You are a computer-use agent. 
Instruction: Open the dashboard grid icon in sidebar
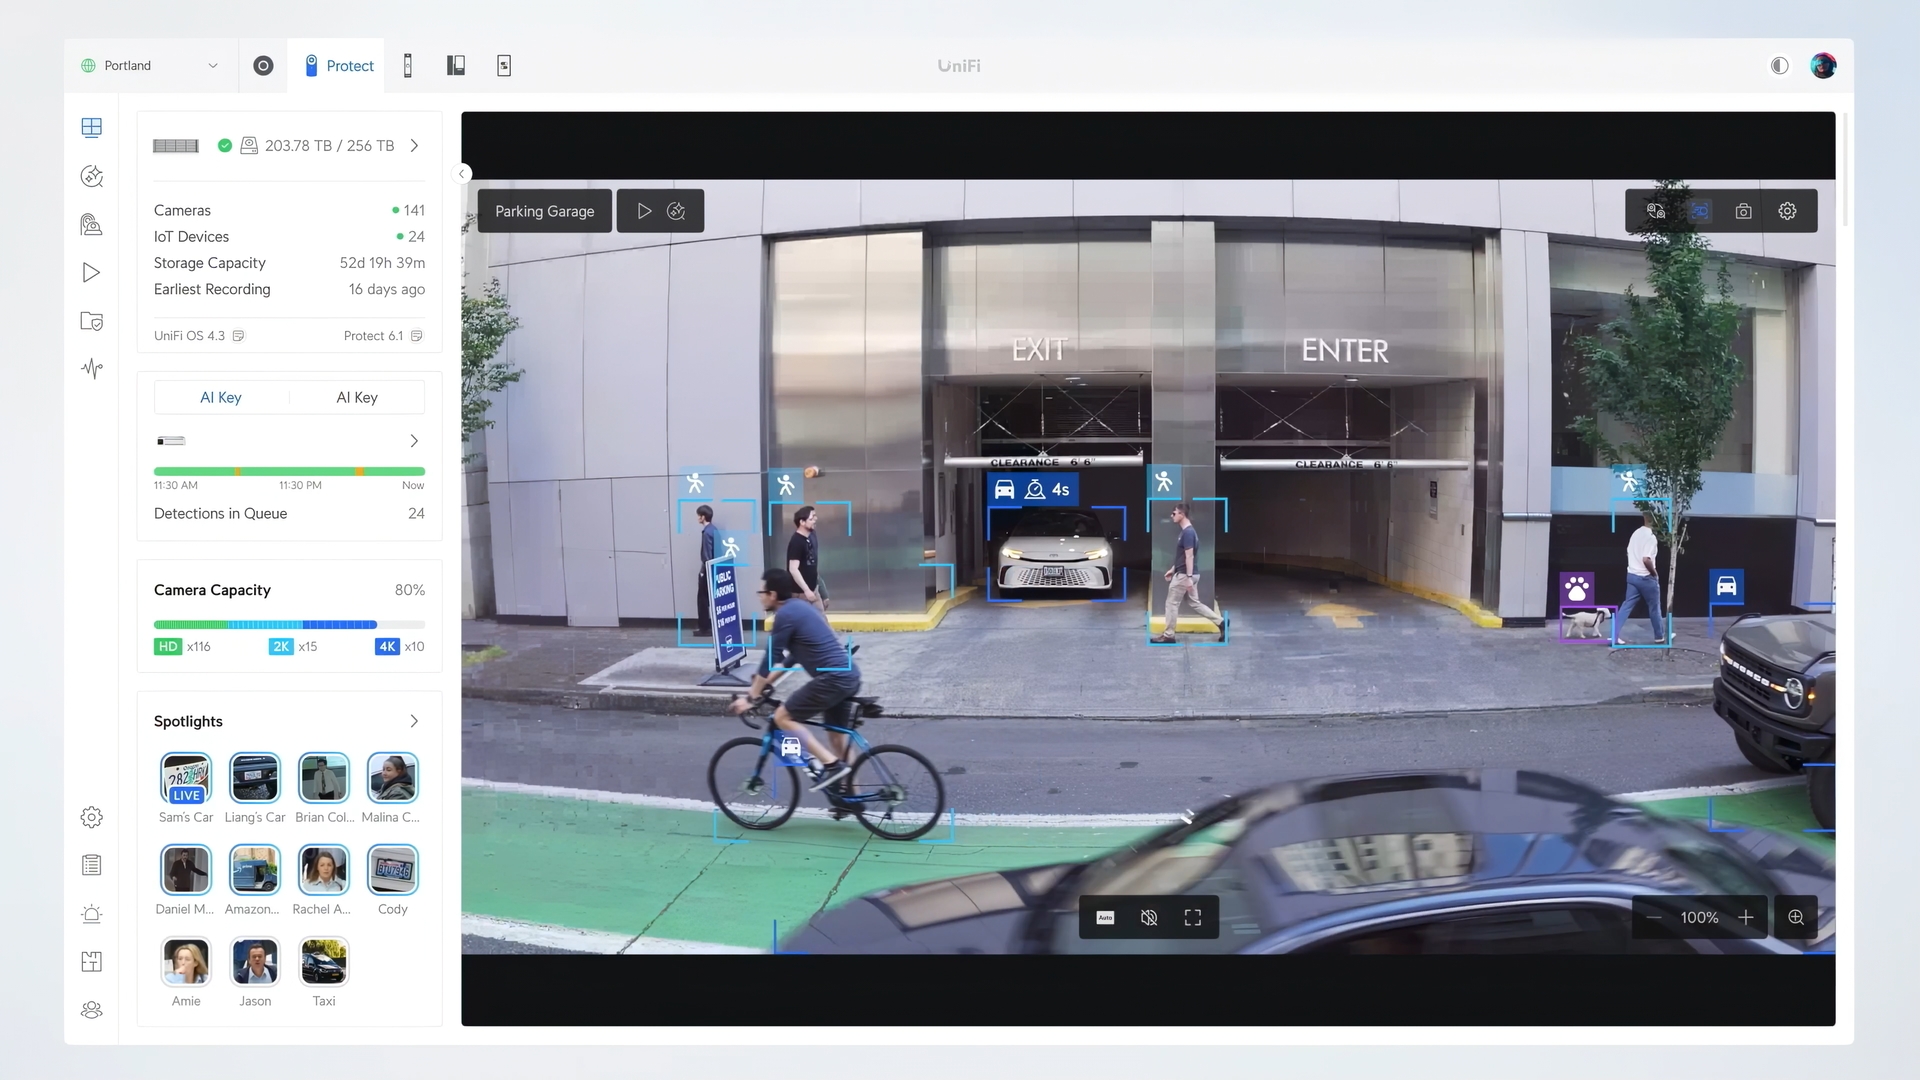91,127
